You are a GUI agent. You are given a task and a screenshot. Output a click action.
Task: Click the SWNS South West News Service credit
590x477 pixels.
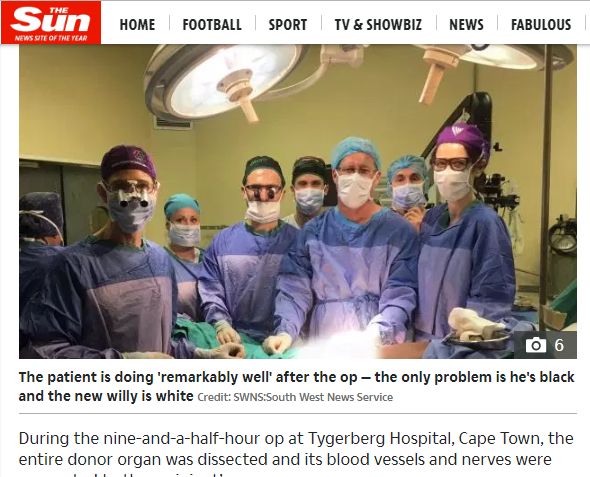(295, 397)
